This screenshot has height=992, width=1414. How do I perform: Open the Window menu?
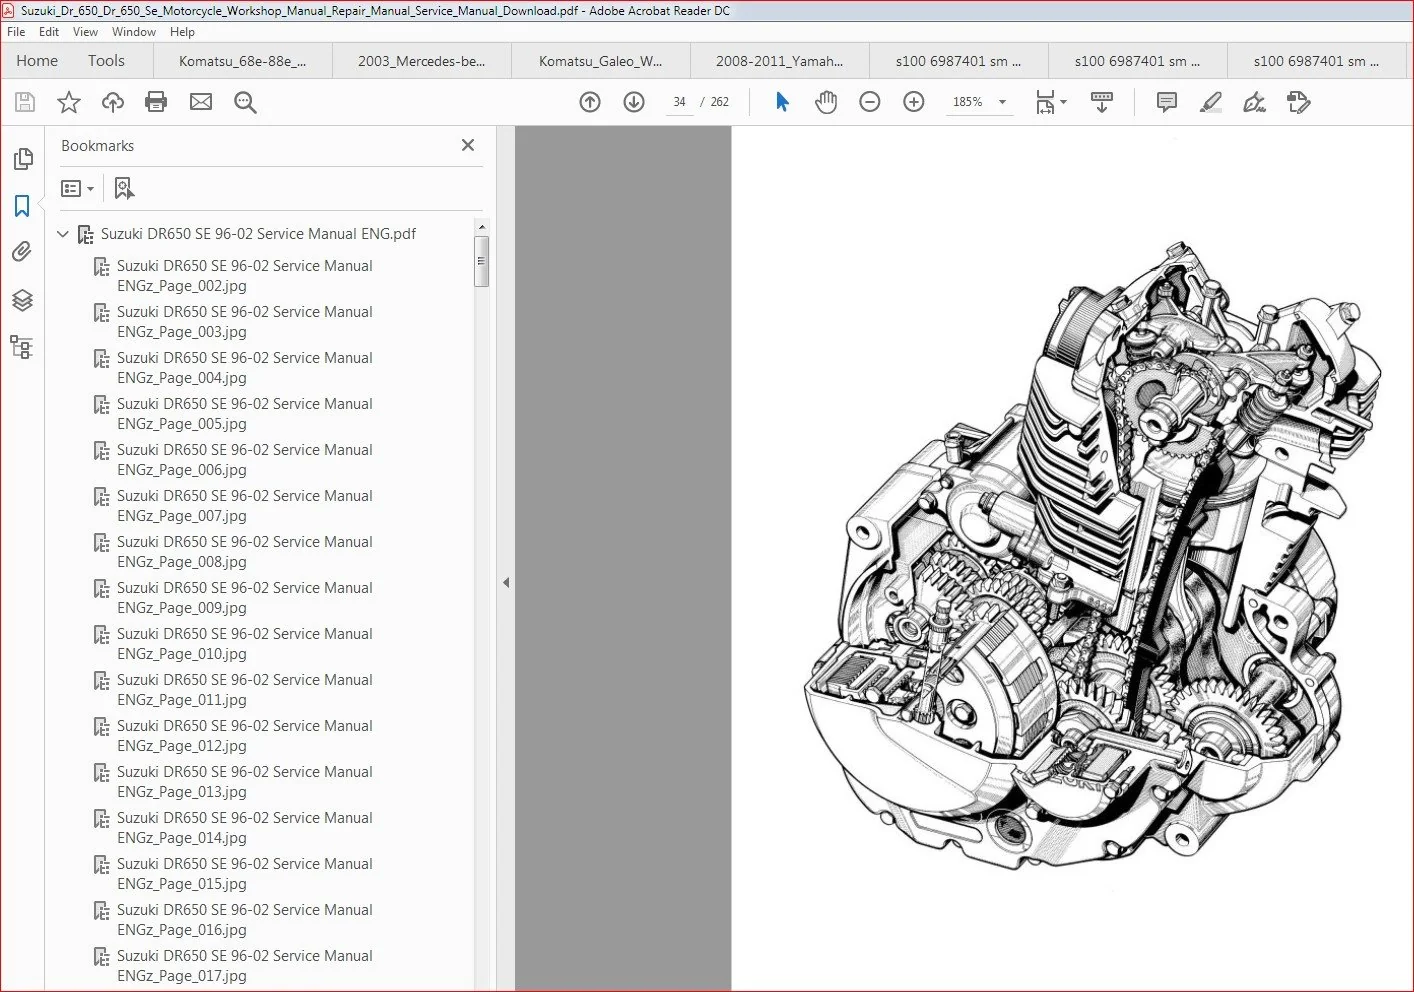134,32
